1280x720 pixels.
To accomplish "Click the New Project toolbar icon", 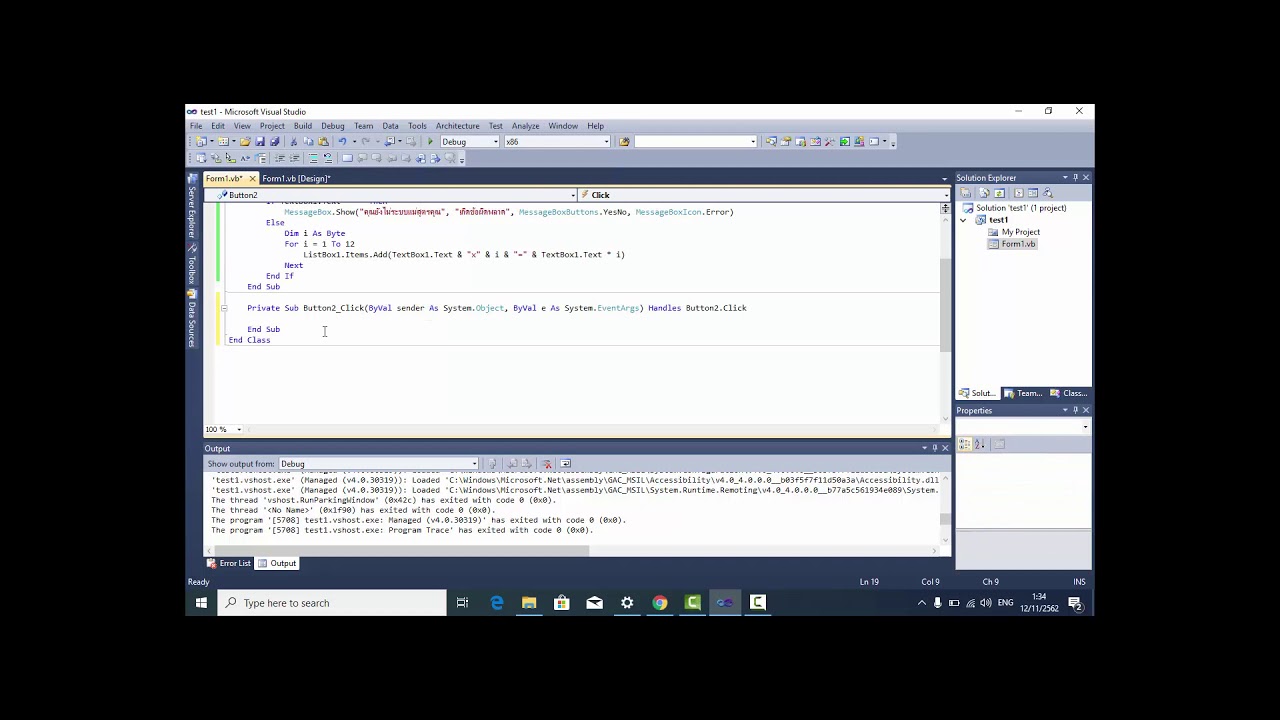I will tap(201, 141).
